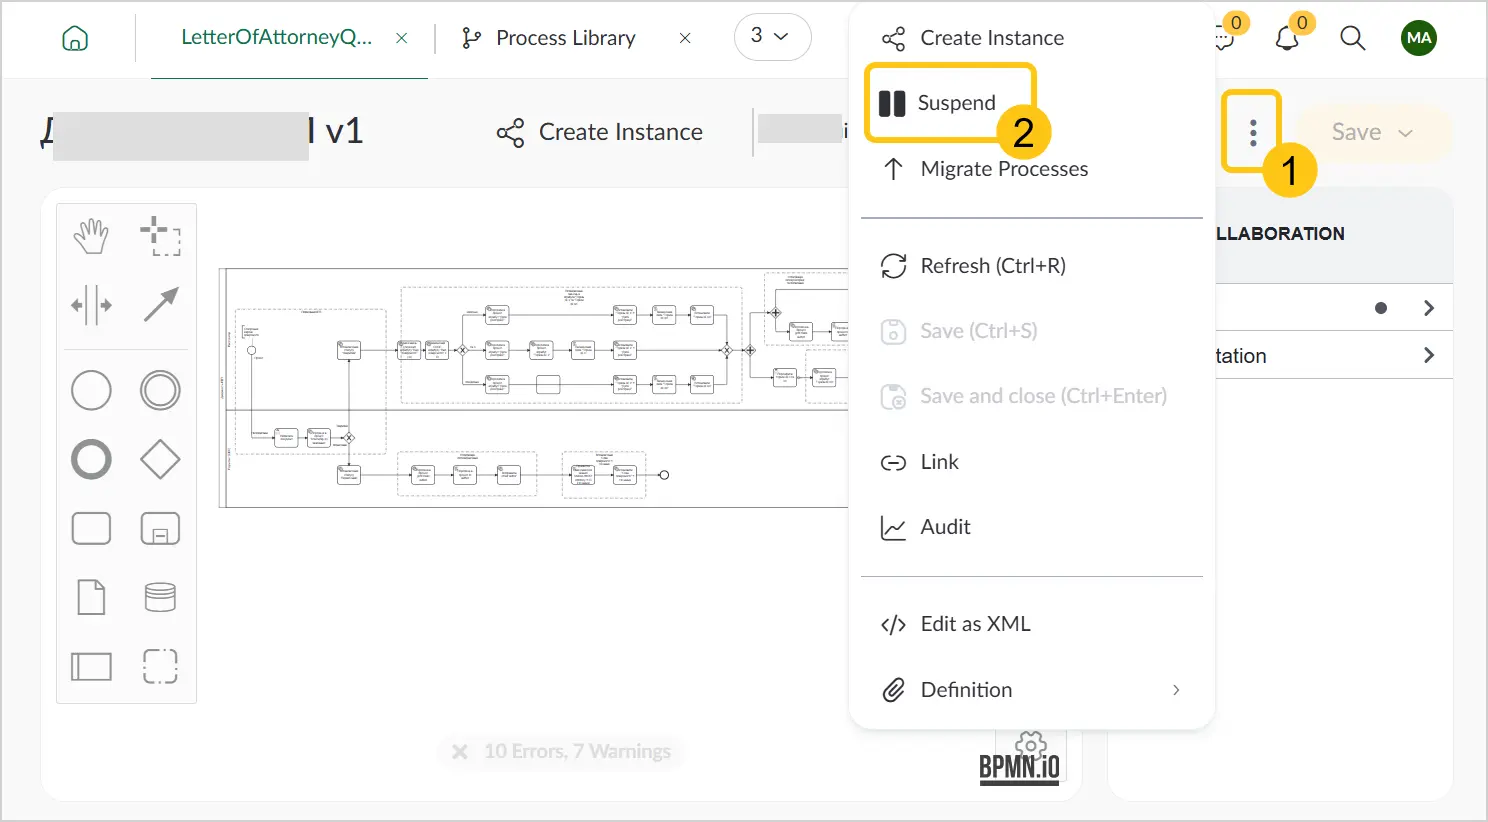Click the LLABORATION panel header

pos(1281,234)
